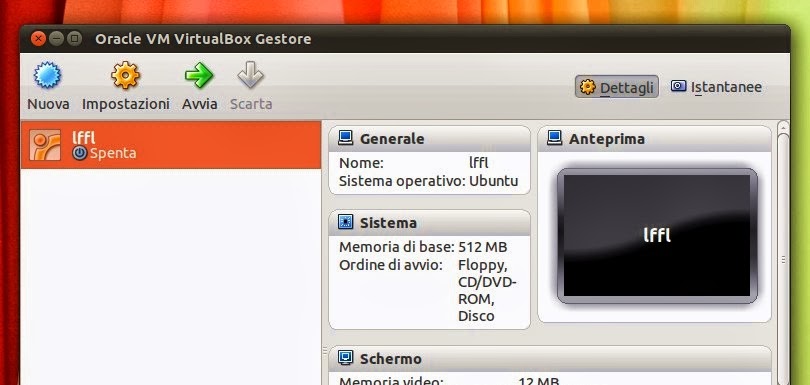The image size is (810, 385).
Task: Switch to Dettagli view
Action: (617, 87)
